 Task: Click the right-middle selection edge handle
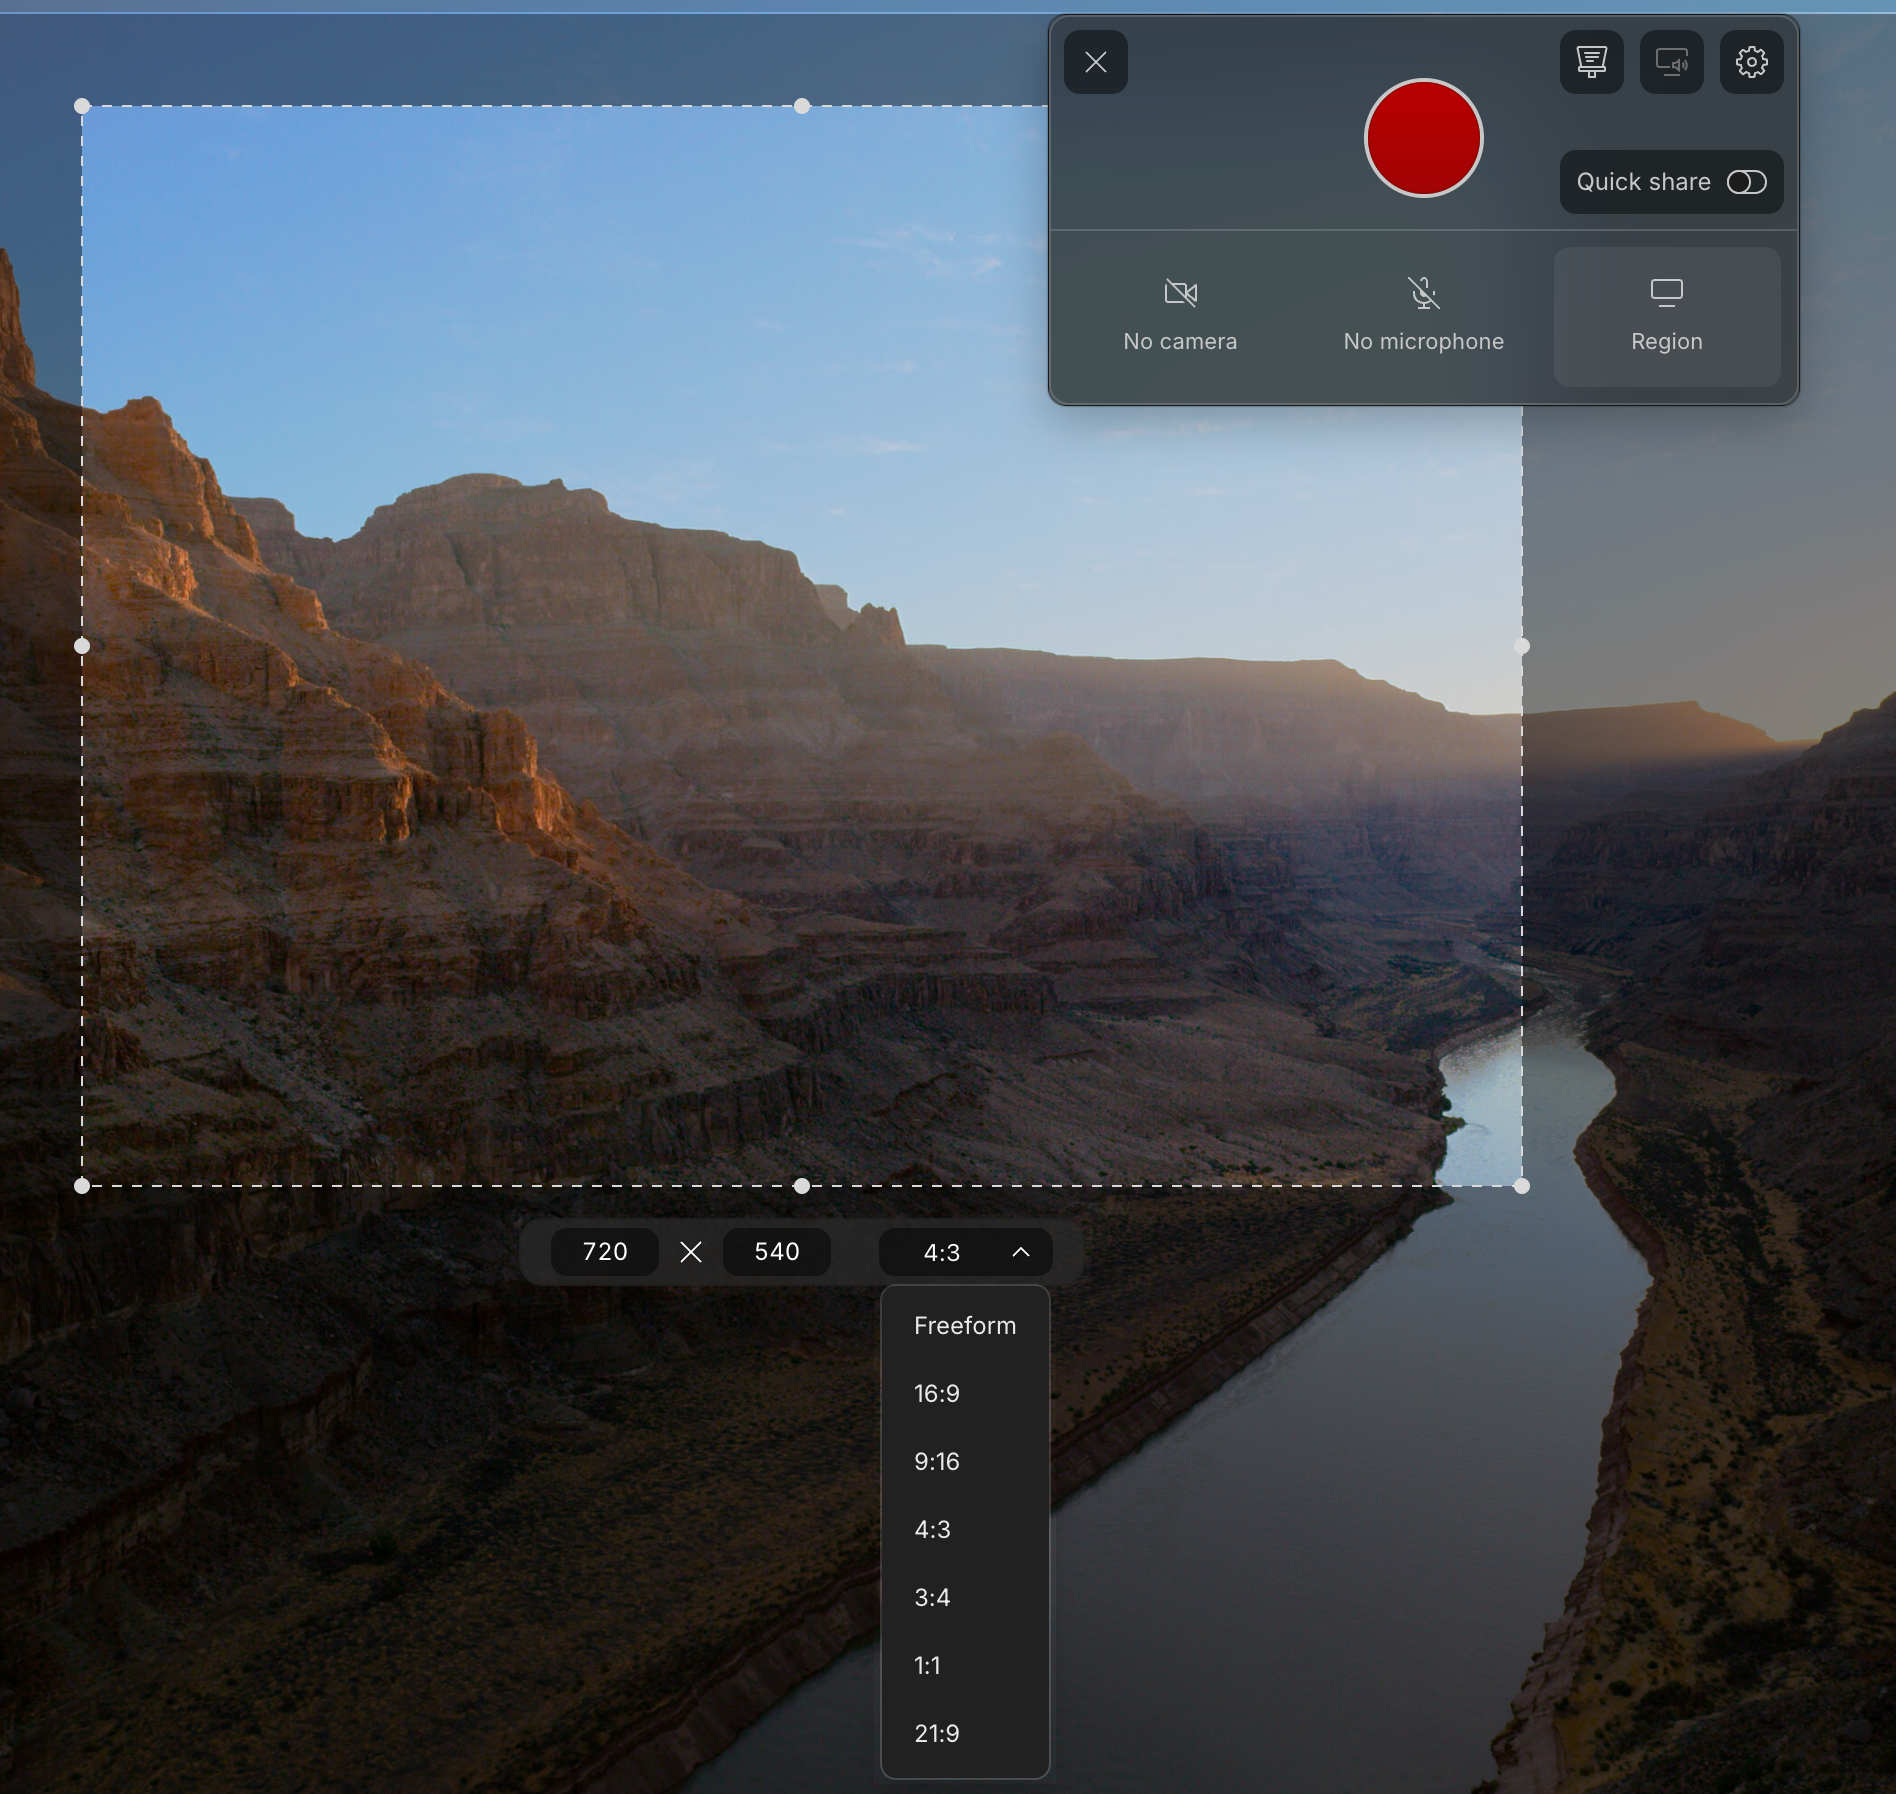point(1522,646)
